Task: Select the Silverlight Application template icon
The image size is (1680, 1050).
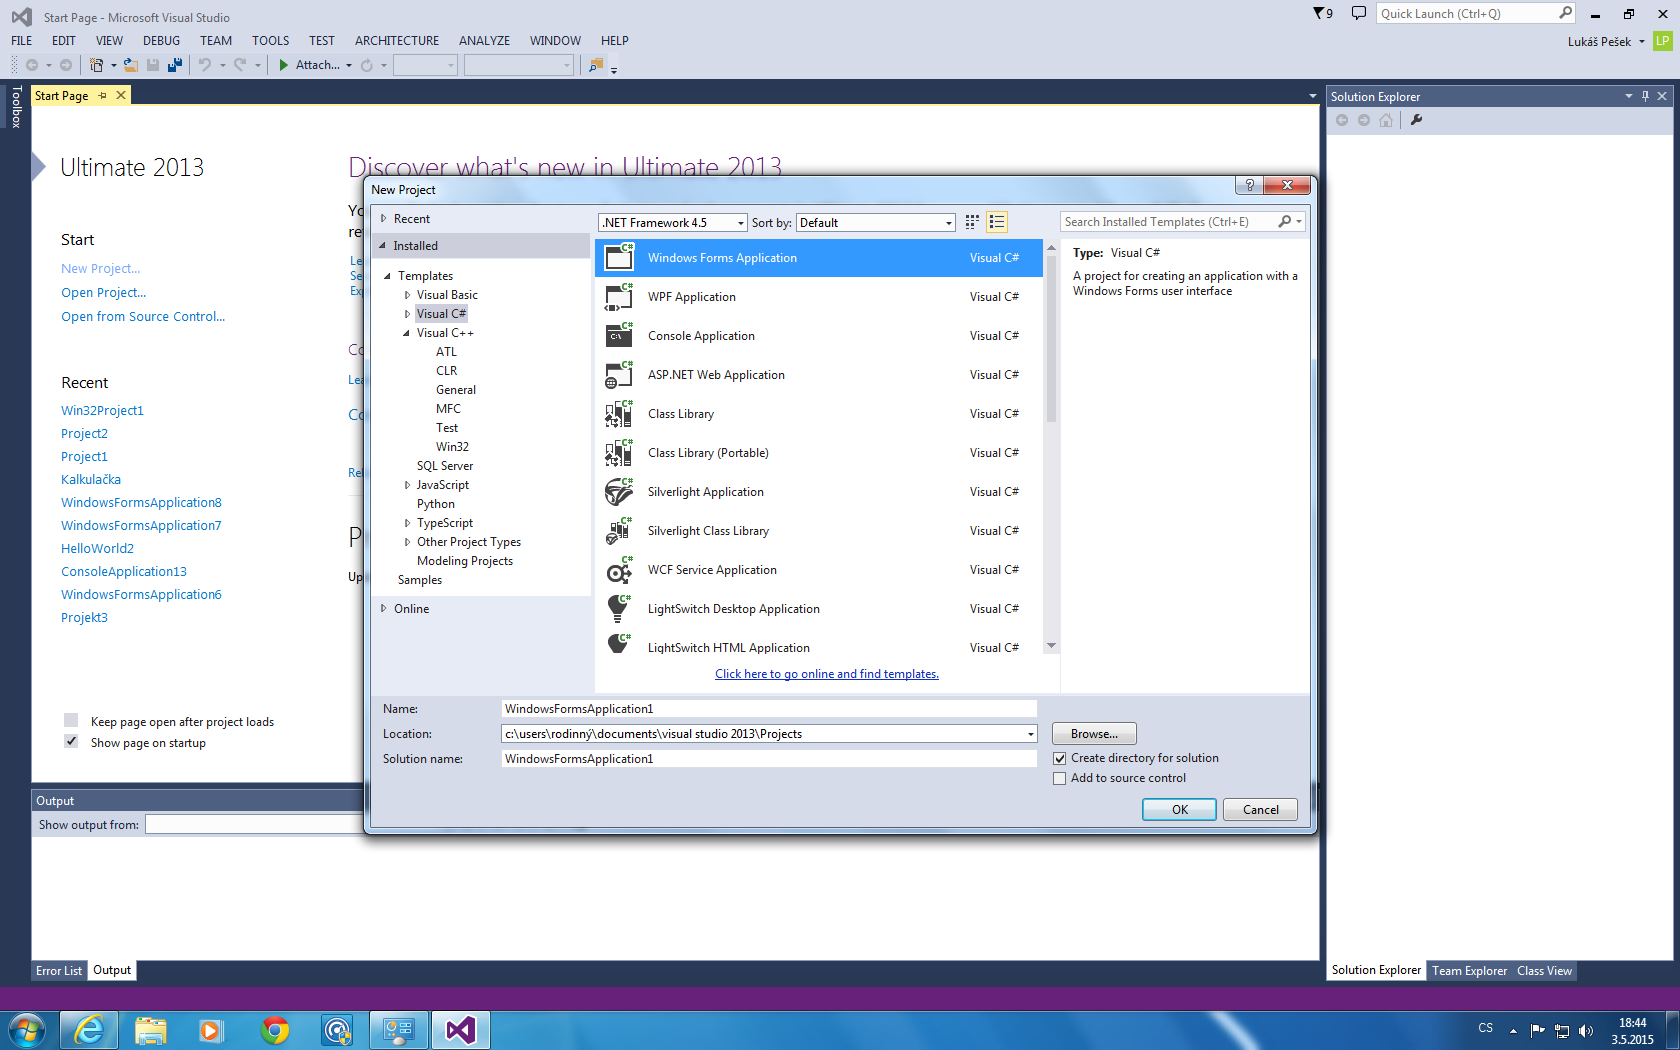Action: point(619,491)
